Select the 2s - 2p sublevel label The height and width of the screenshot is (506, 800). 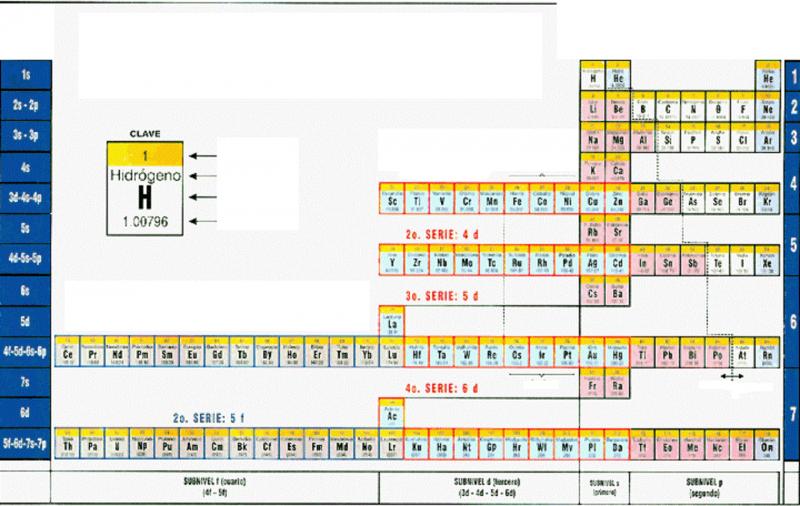(x=27, y=105)
